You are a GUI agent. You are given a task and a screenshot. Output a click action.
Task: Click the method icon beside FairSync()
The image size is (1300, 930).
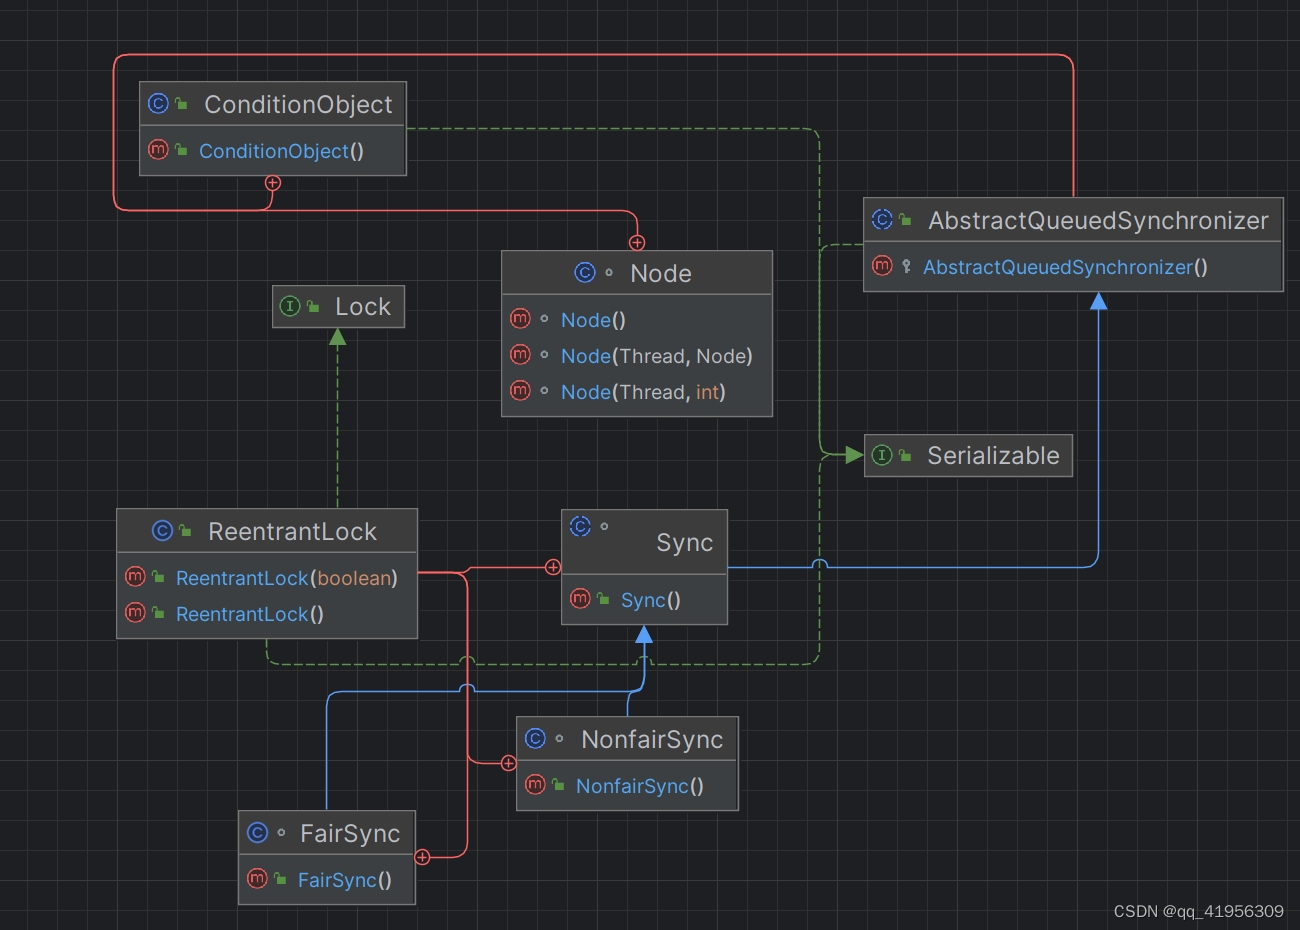point(257,879)
